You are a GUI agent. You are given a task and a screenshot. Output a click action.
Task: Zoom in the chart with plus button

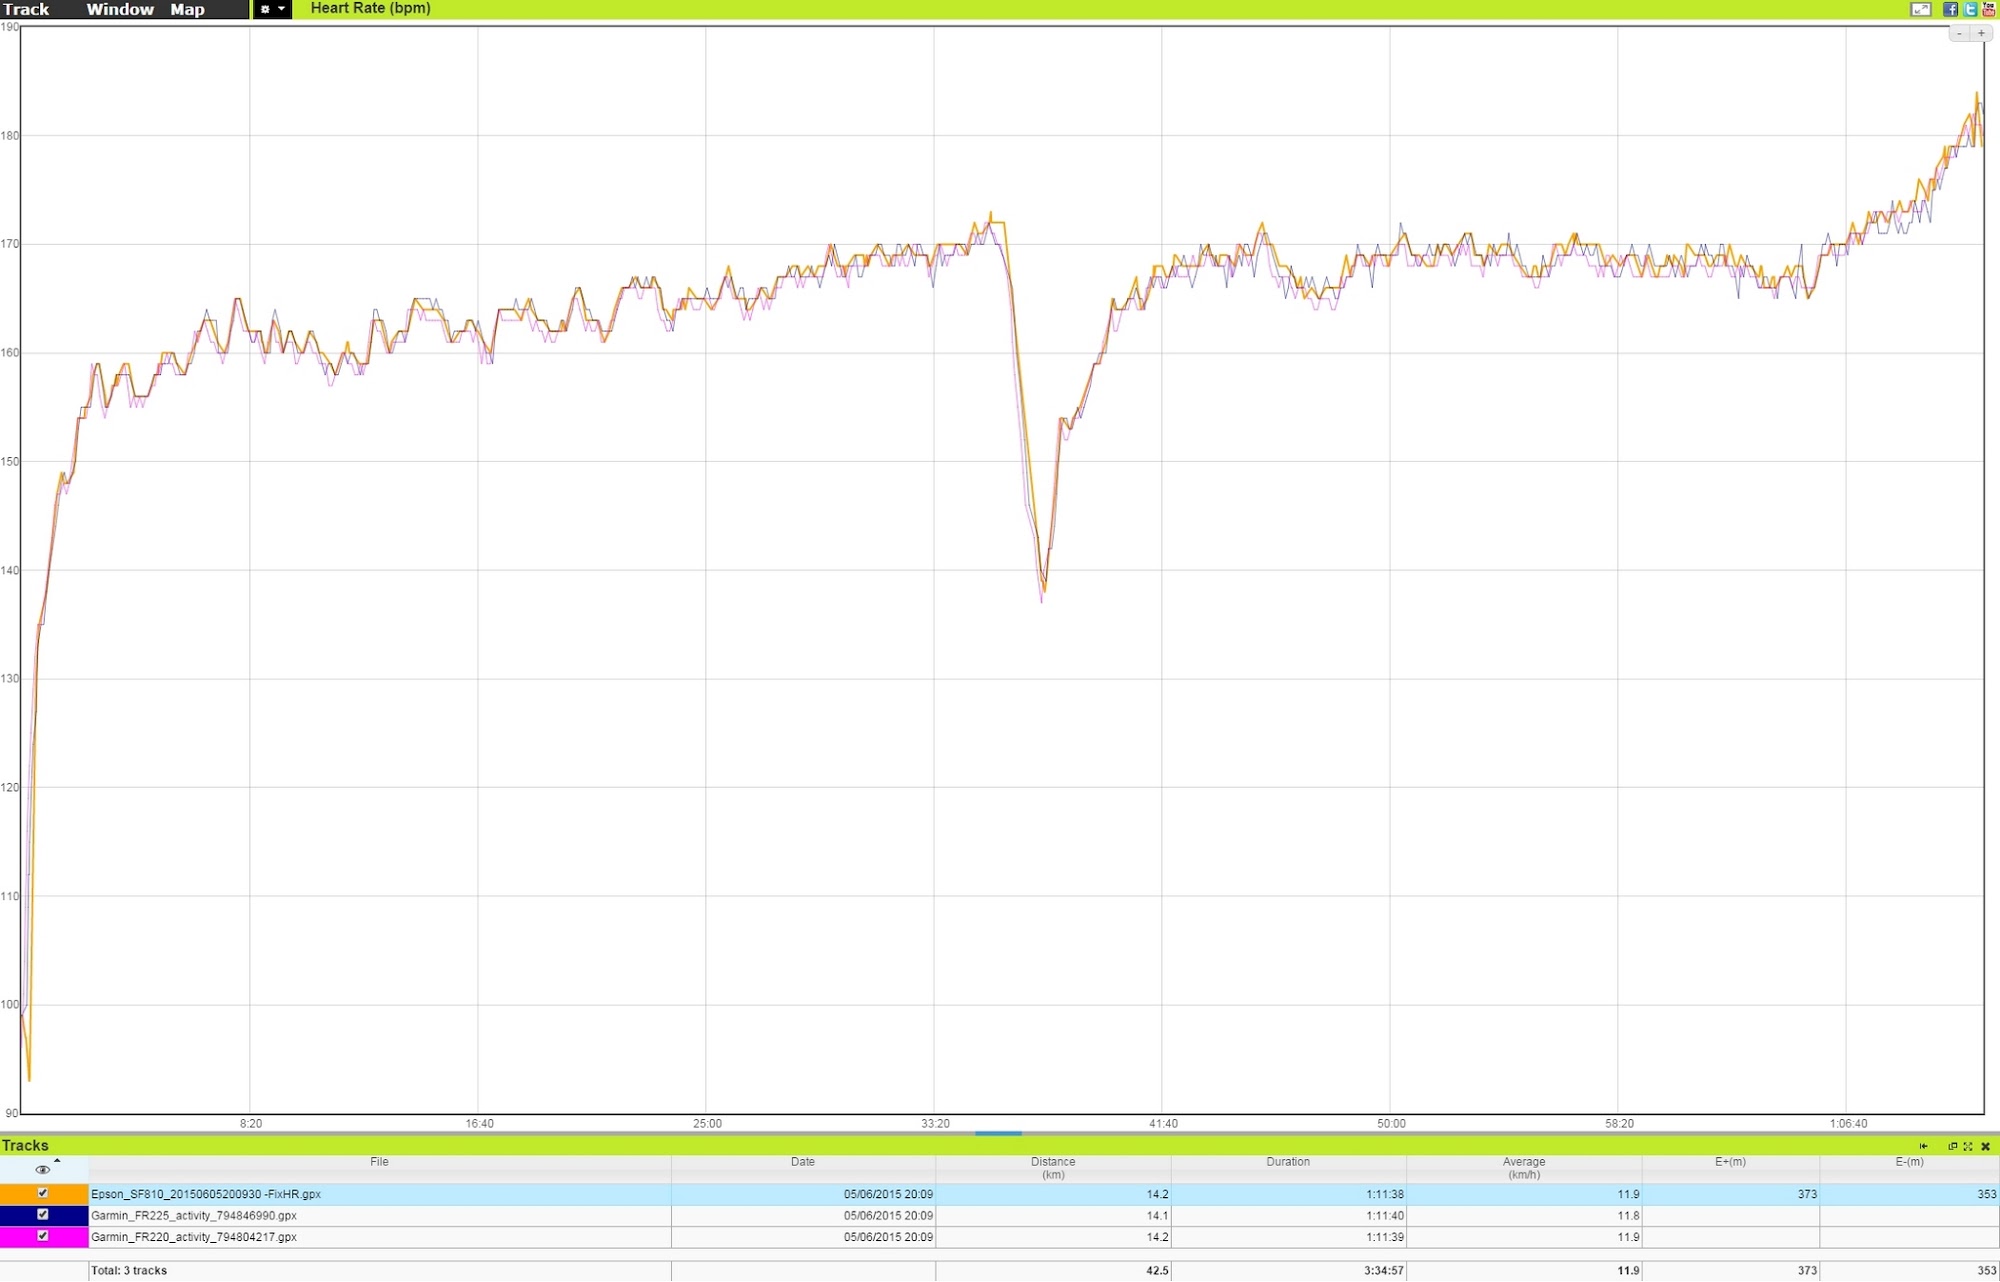[x=1981, y=33]
